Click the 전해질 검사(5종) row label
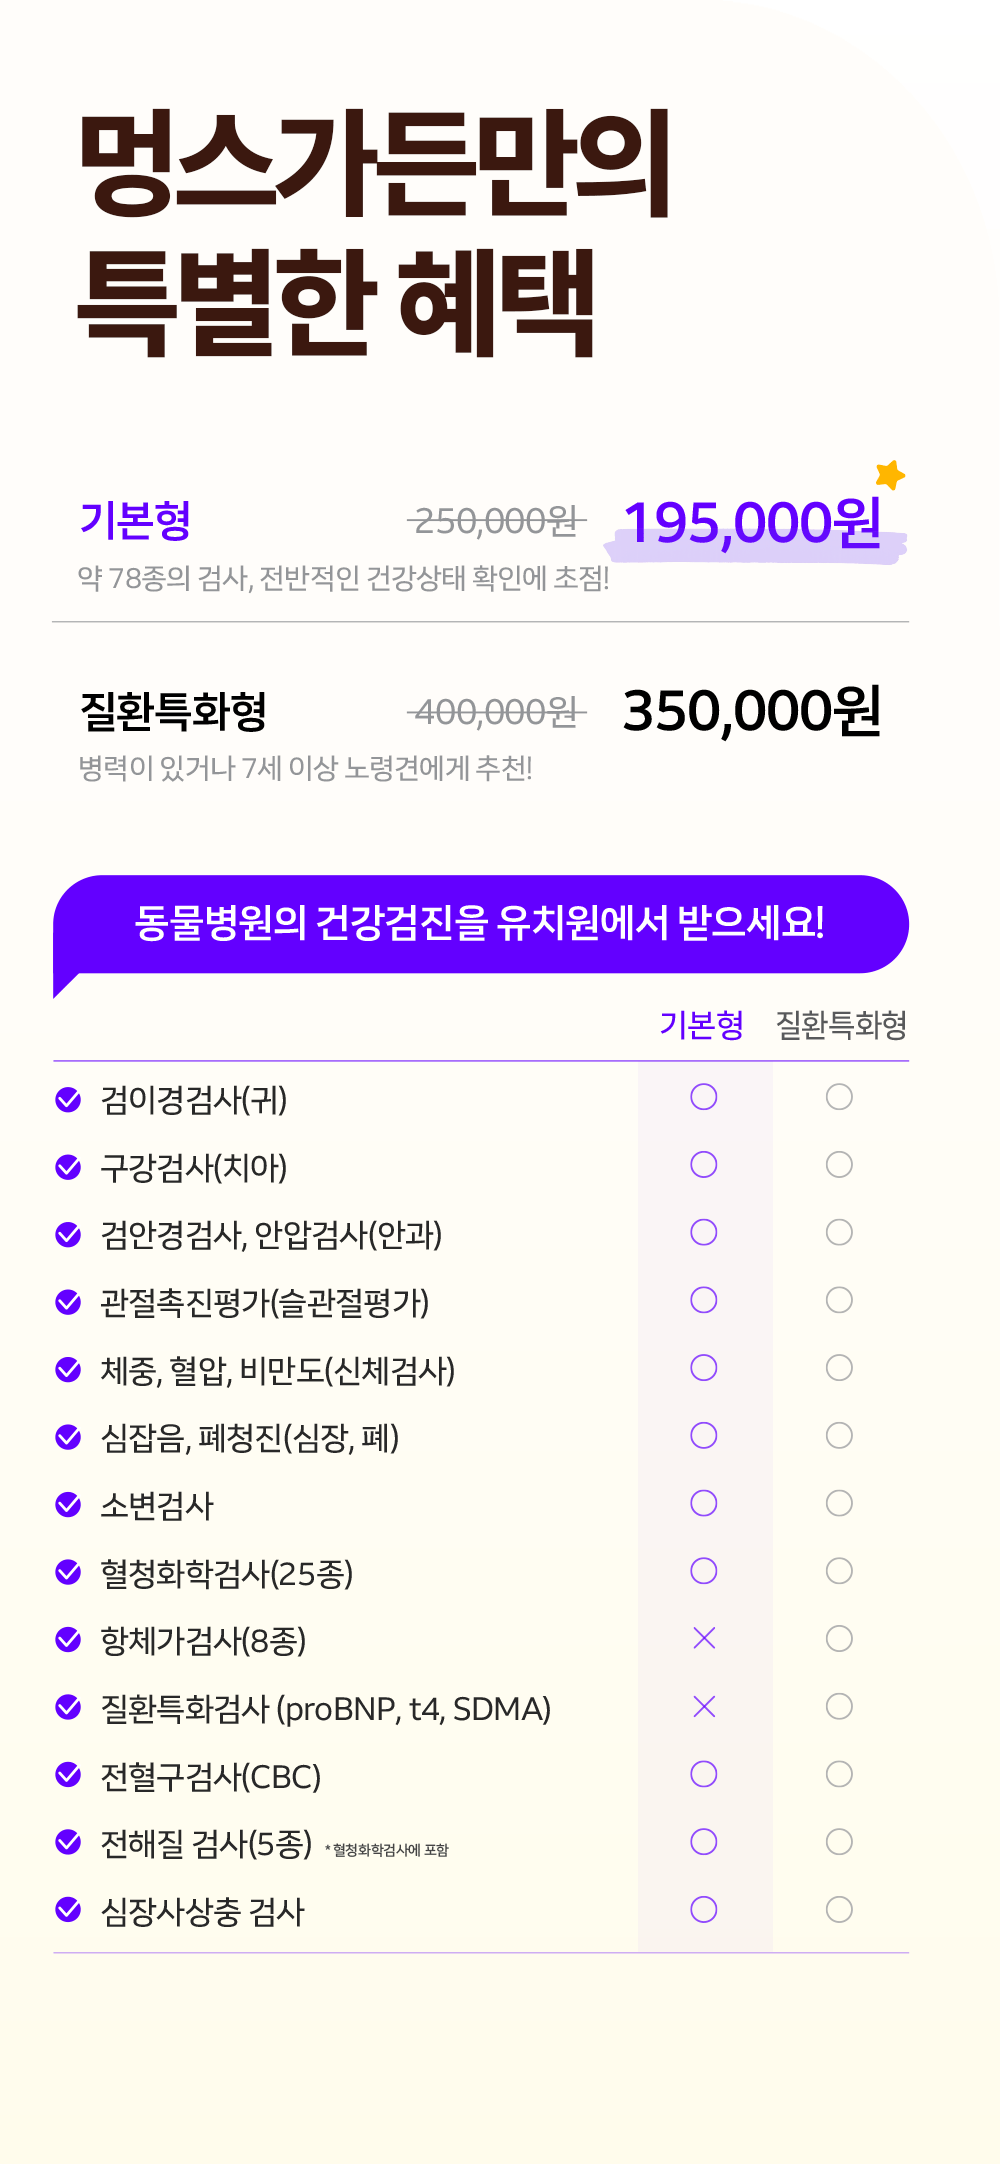1000x2164 pixels. click(x=206, y=1843)
